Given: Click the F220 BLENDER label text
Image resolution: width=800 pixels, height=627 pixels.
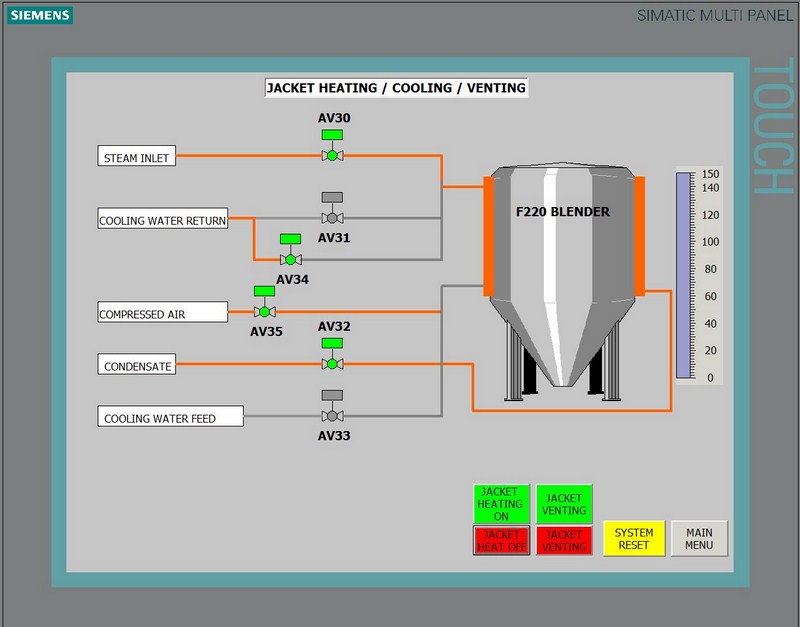Looking at the screenshot, I should tap(562, 212).
